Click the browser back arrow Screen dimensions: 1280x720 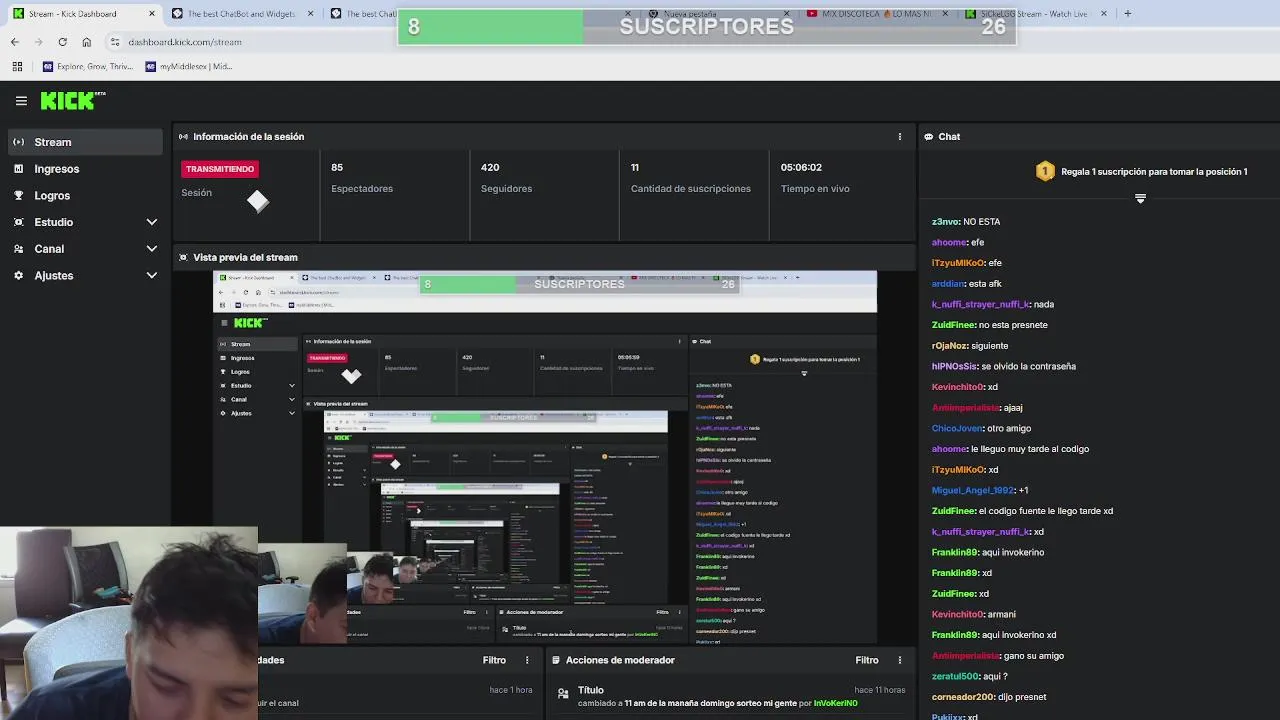[15, 42]
